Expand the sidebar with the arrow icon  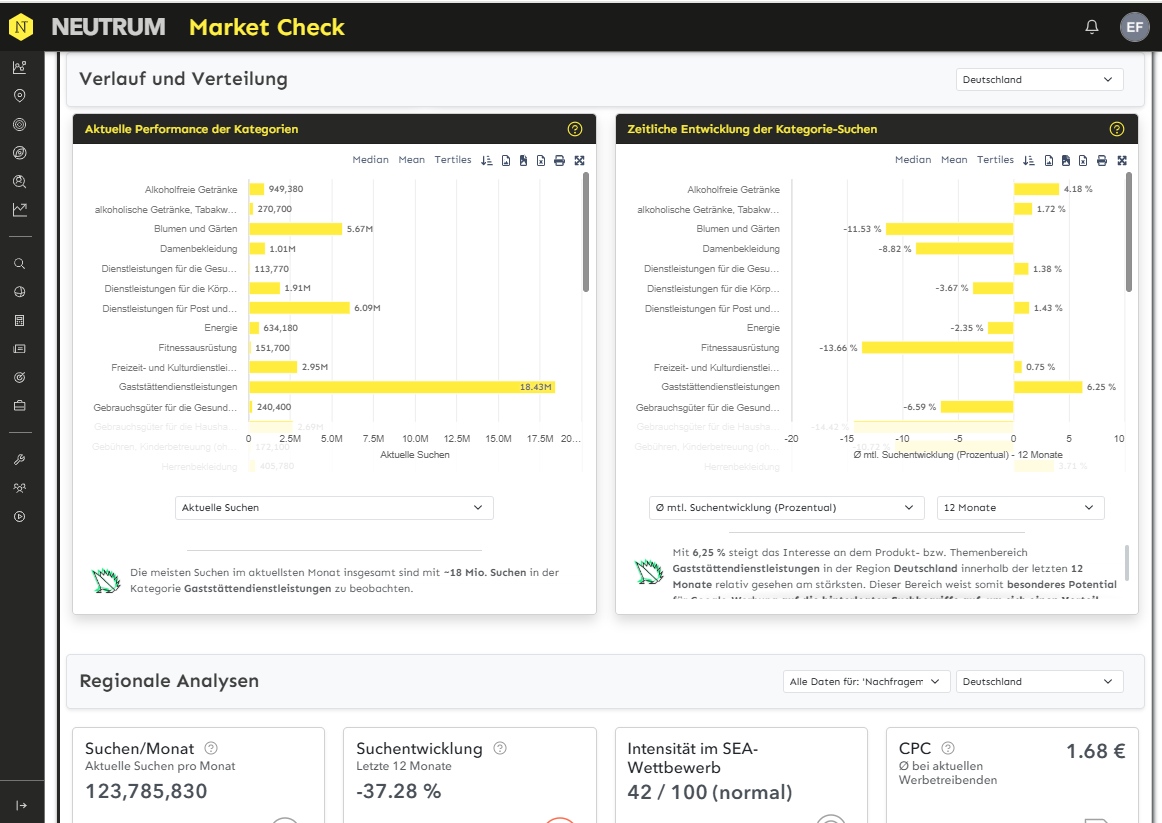coord(21,805)
